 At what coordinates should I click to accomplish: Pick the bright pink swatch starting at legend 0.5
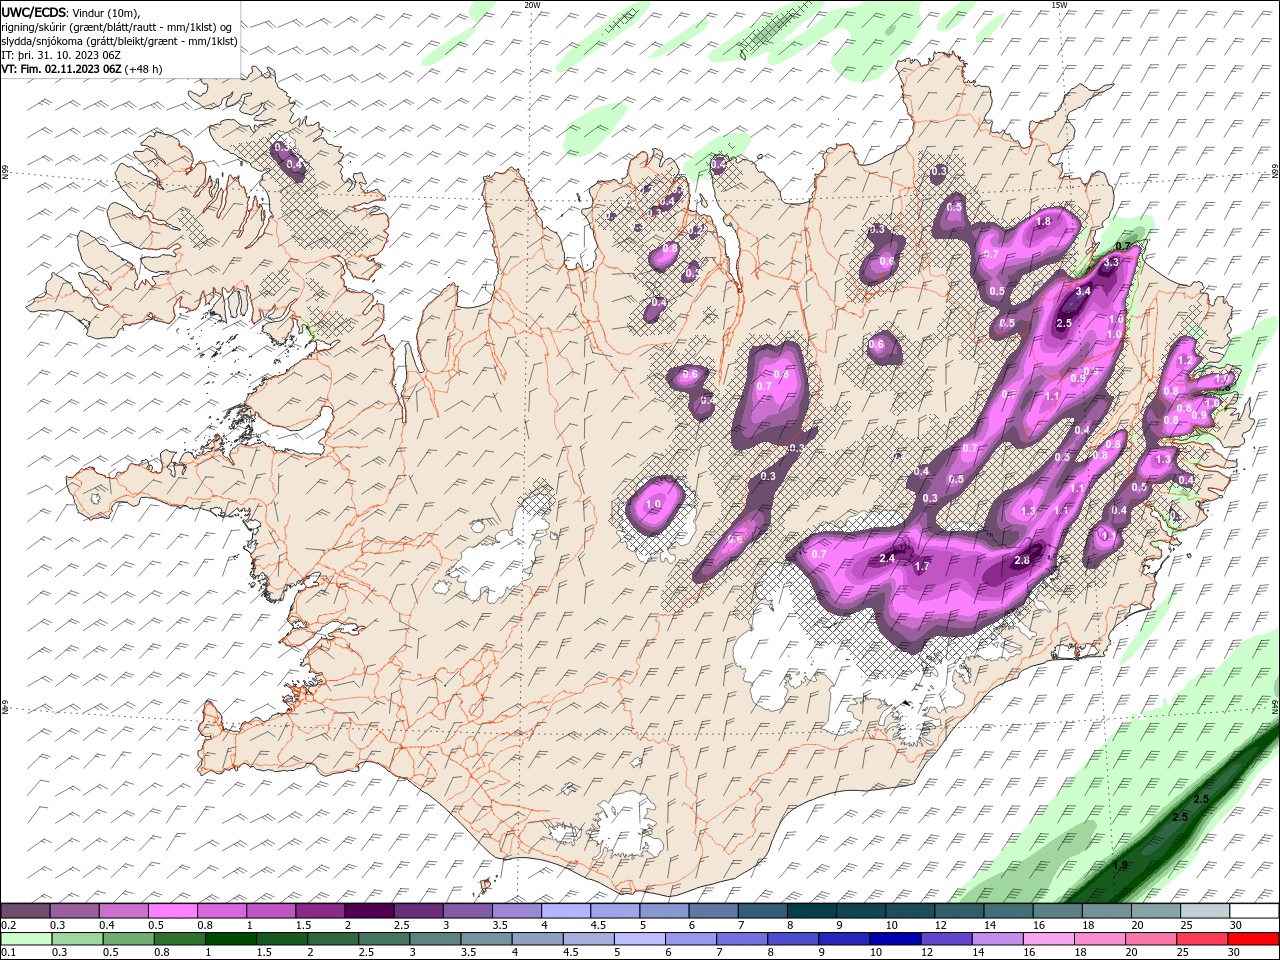pyautogui.click(x=173, y=911)
